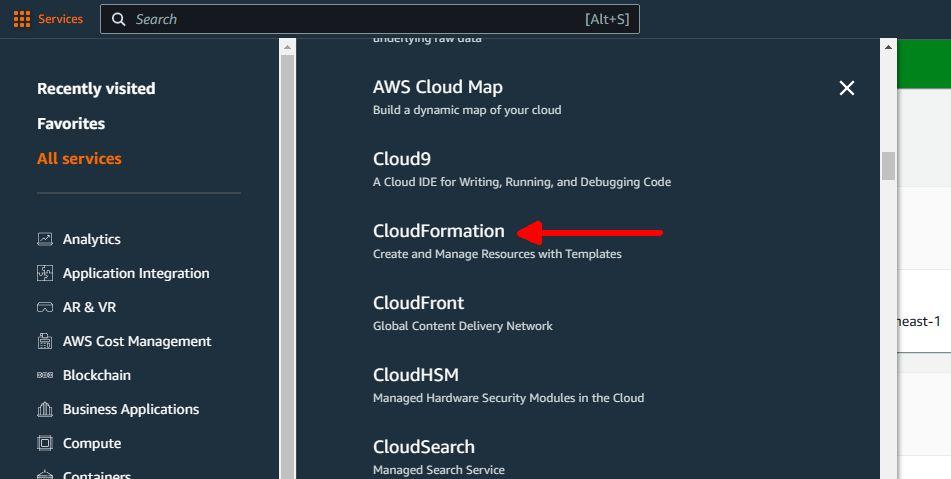Select All services section
951x479 pixels.
(79, 159)
